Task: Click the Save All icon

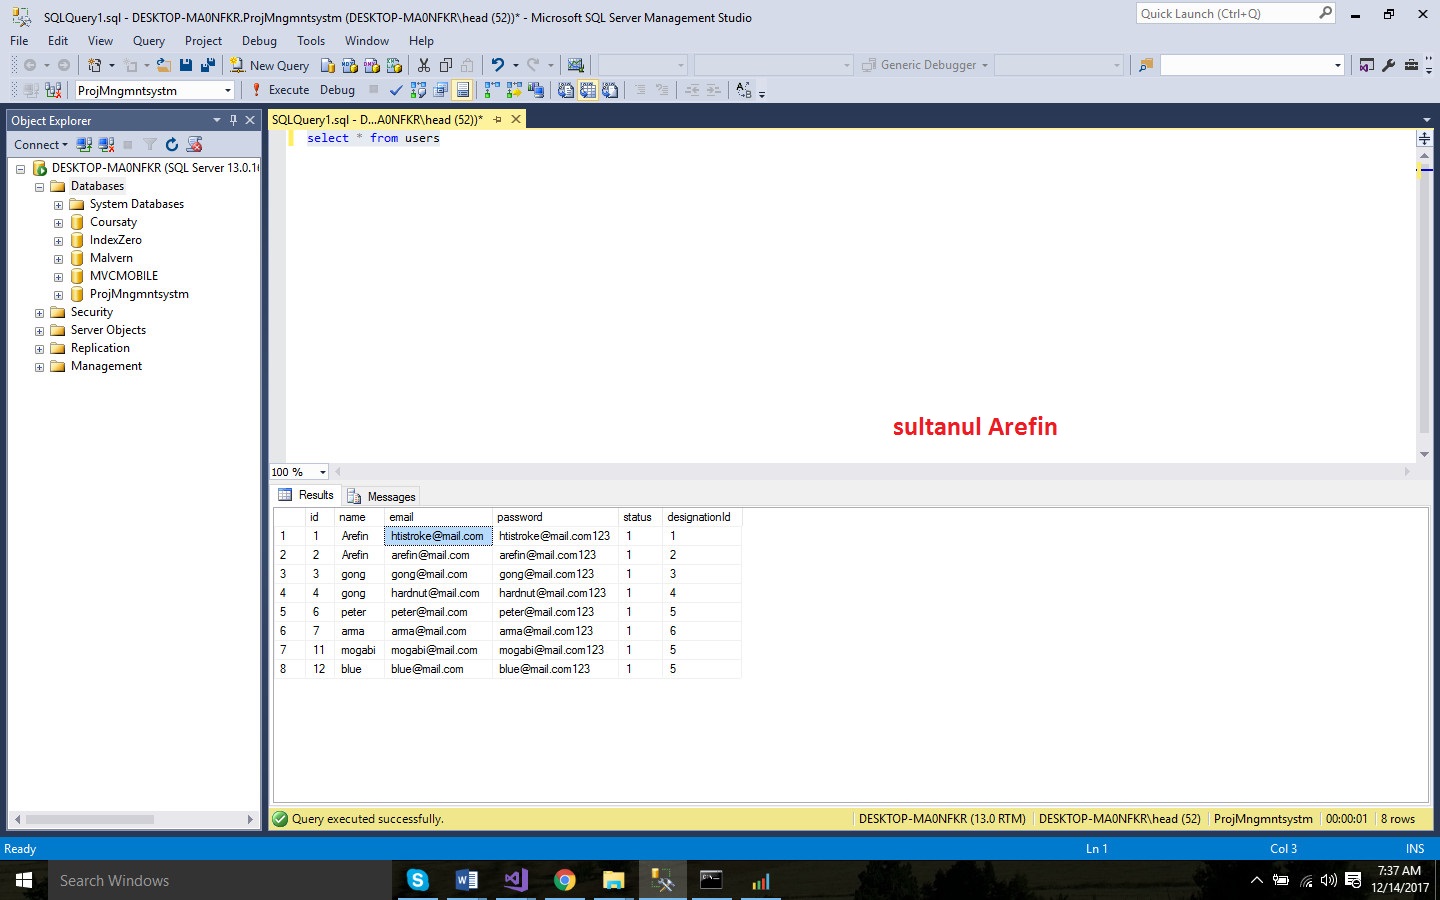Action: 208,65
